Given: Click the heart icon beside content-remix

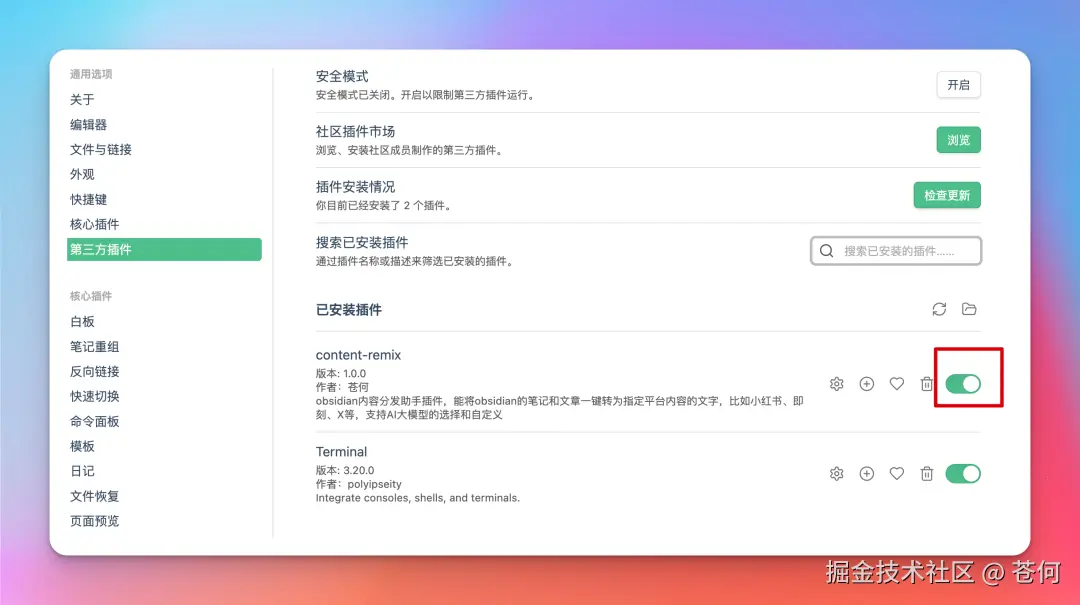Looking at the screenshot, I should coord(896,383).
